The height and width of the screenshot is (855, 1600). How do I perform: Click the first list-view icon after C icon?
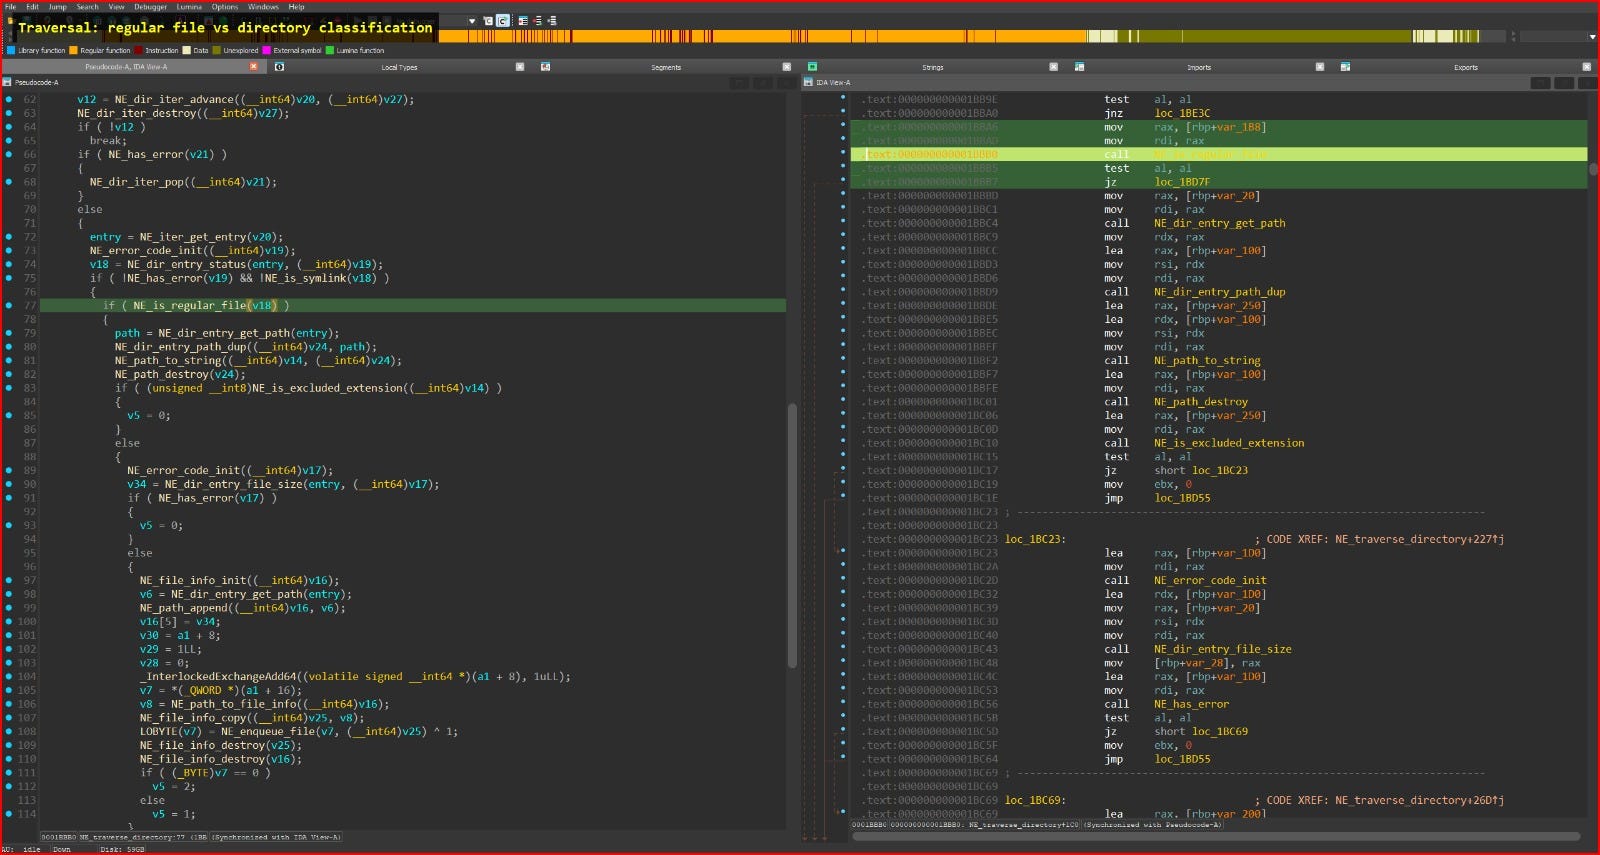522,20
